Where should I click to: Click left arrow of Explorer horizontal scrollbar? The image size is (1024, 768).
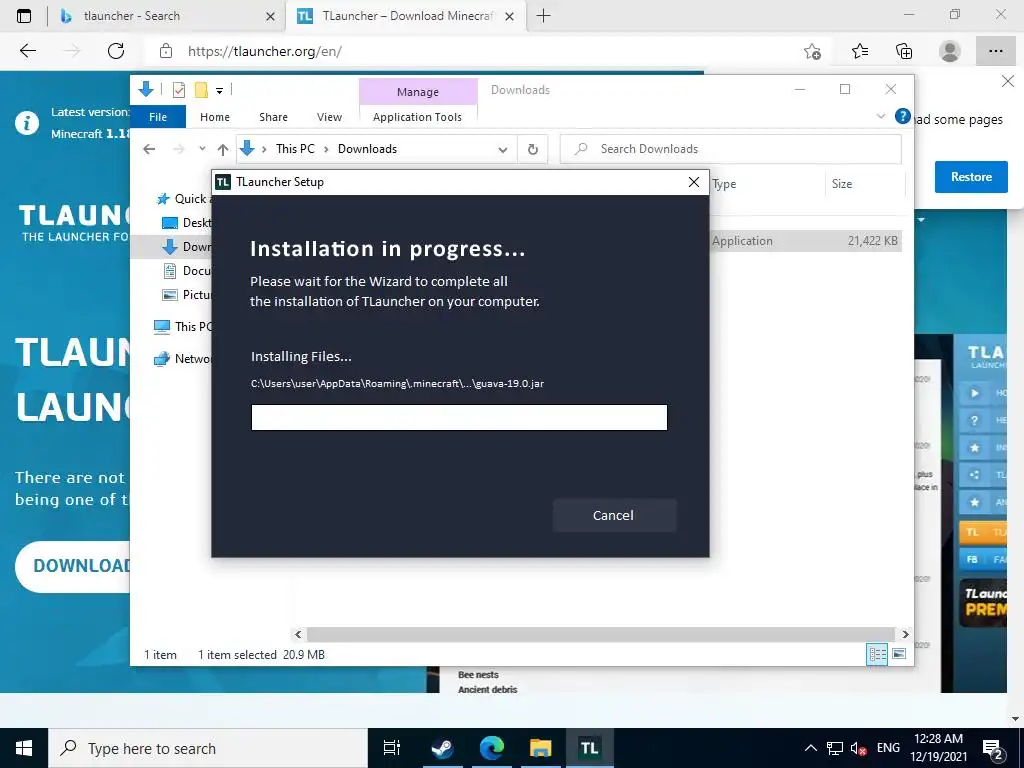tap(298, 634)
